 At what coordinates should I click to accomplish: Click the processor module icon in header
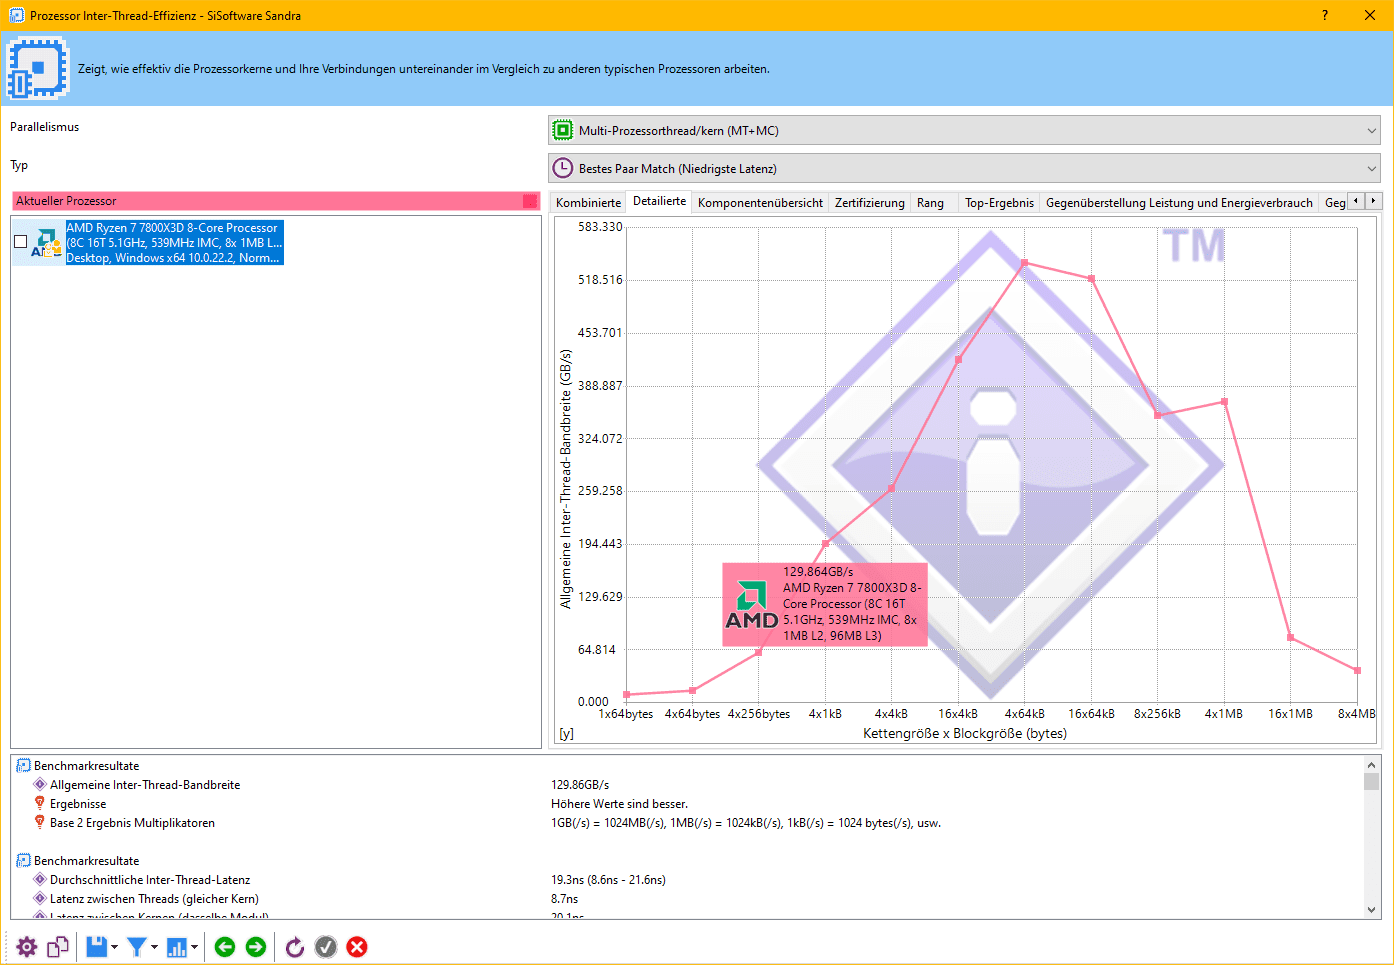coord(38,68)
